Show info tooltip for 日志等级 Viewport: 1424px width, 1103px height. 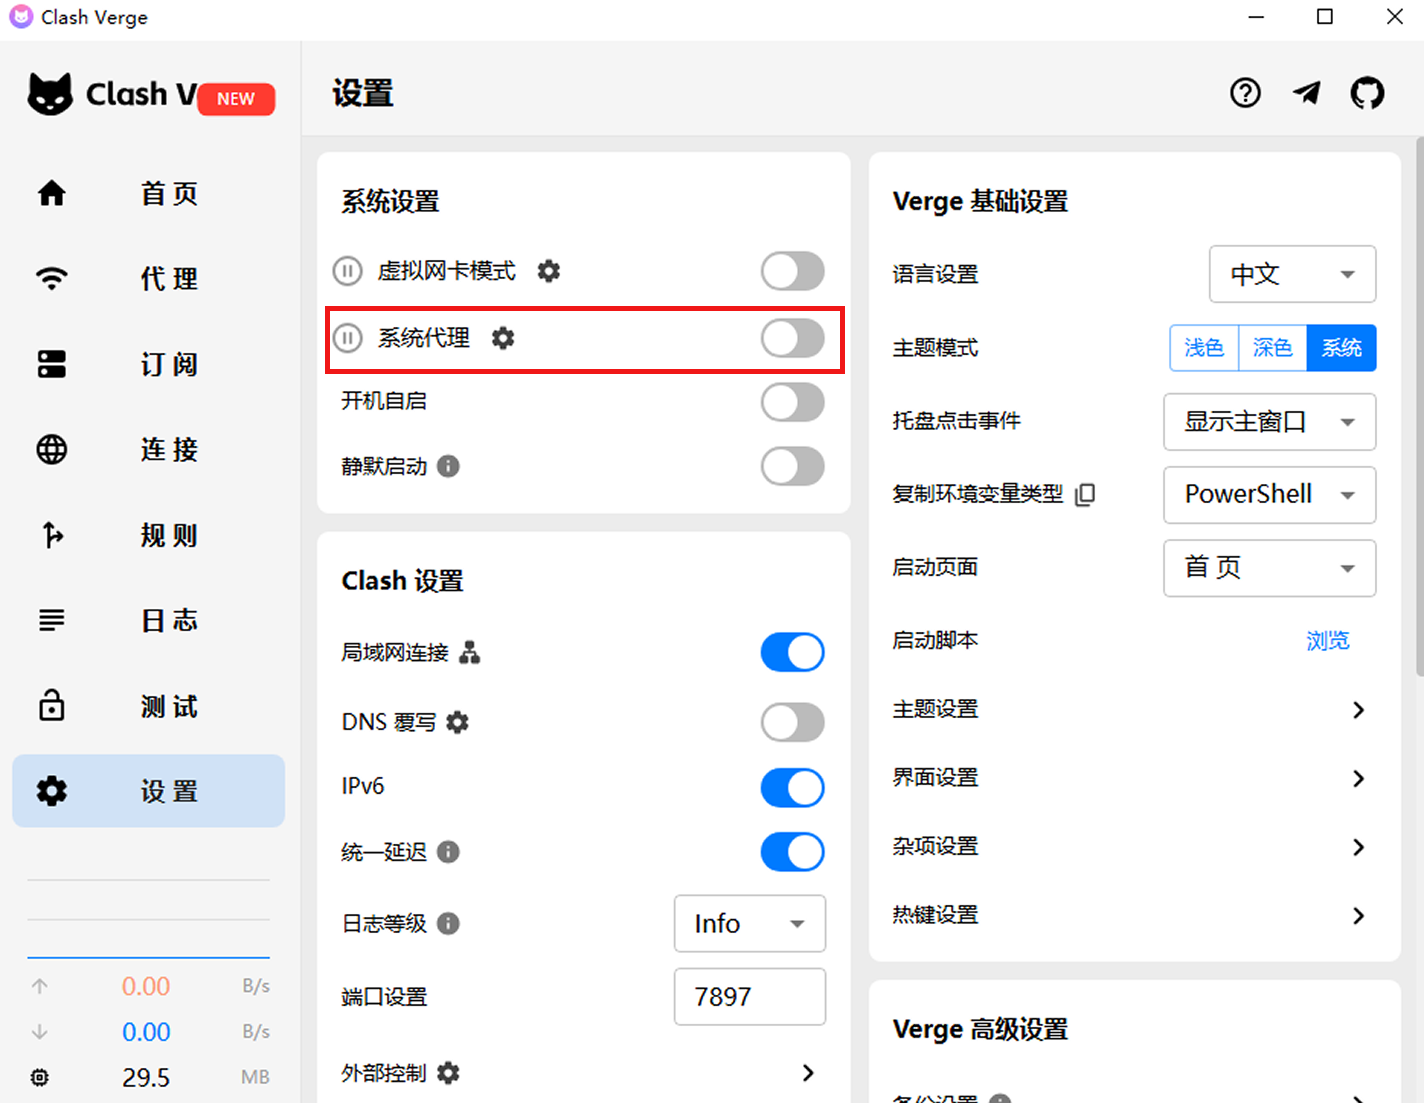[449, 923]
